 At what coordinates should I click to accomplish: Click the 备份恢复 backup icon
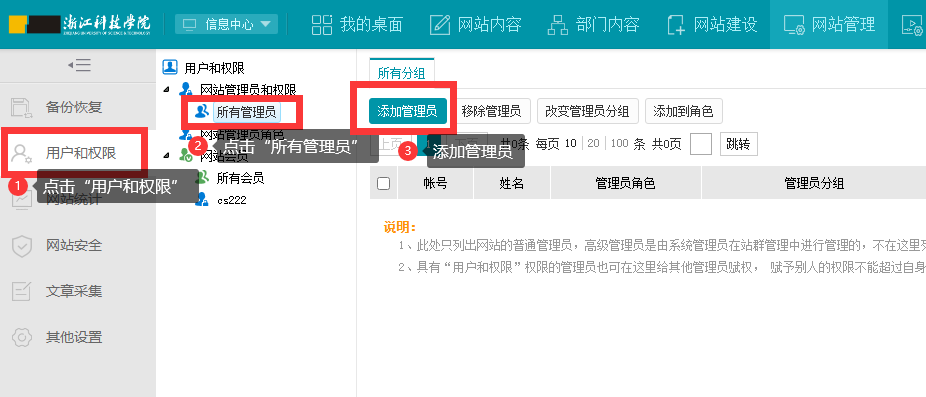coord(22,108)
